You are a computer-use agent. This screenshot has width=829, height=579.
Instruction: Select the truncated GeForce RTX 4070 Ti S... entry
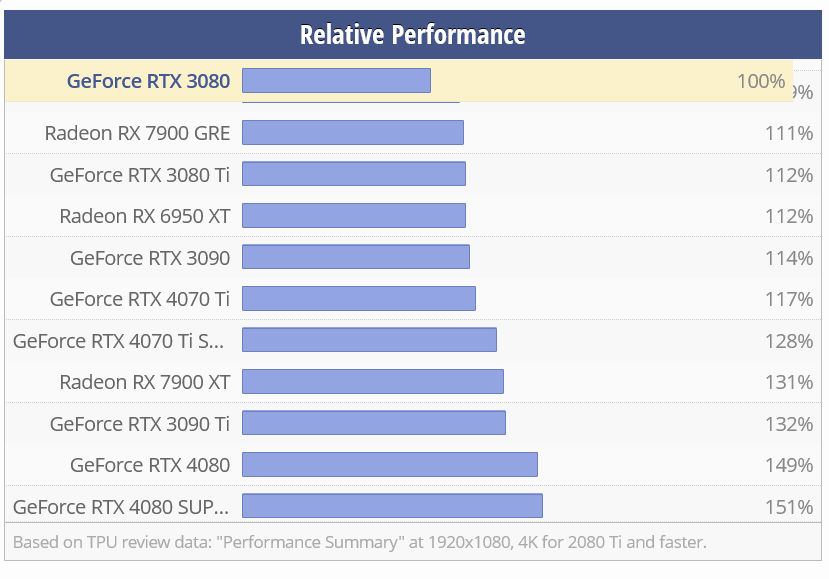click(119, 341)
